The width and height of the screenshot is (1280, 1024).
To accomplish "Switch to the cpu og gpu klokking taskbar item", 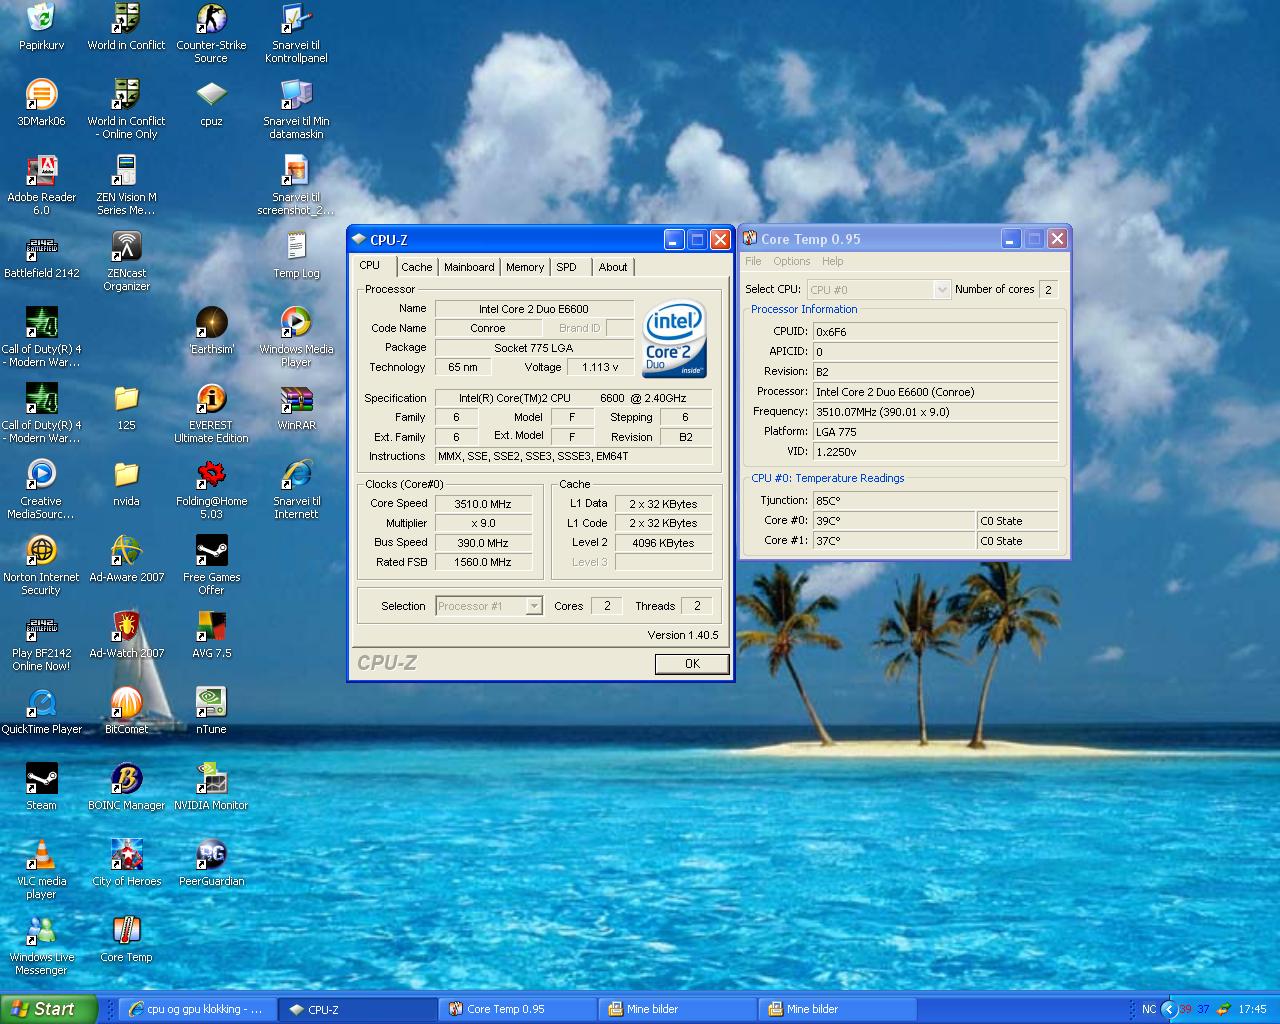I will (x=197, y=1009).
